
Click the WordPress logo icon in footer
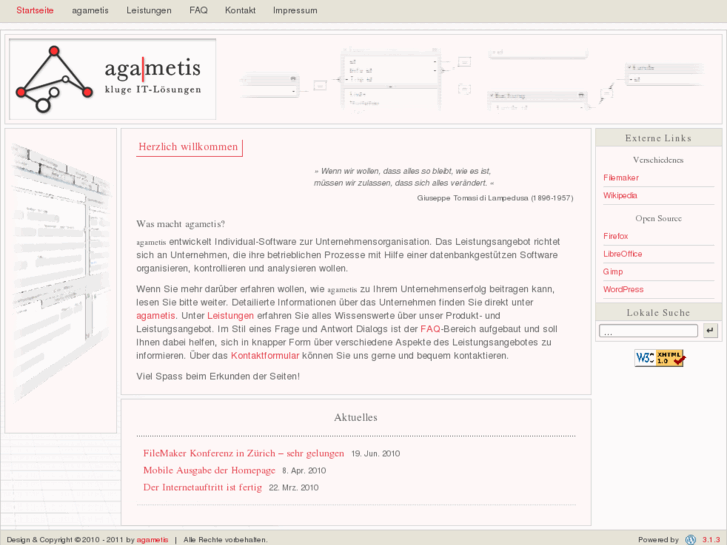(x=690, y=539)
